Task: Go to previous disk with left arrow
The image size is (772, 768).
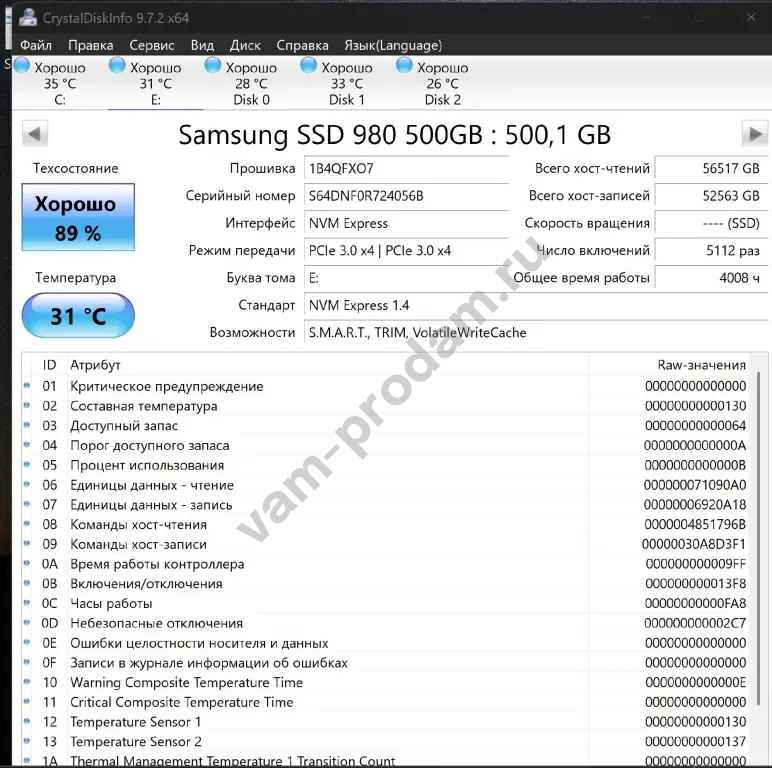Action: (35, 133)
